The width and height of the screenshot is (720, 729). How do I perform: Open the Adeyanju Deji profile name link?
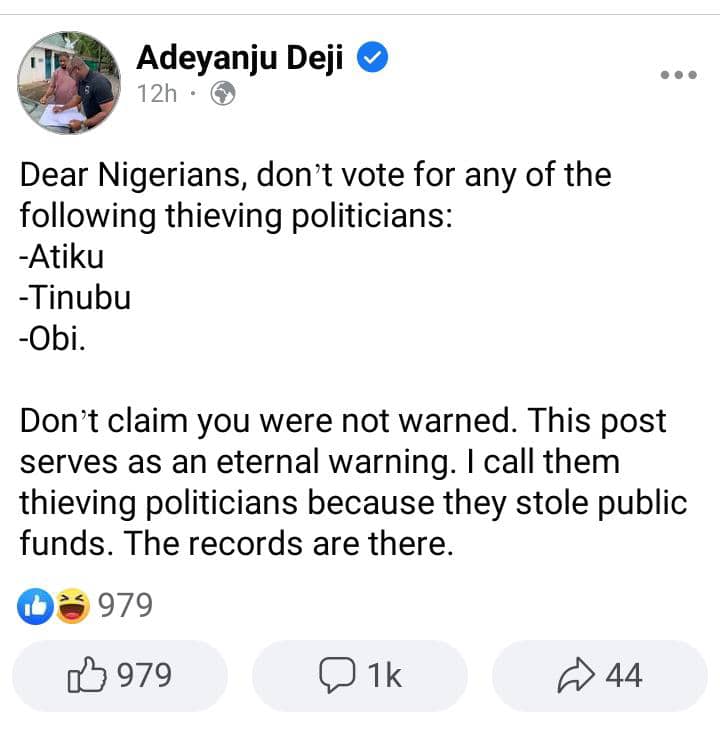(x=240, y=58)
